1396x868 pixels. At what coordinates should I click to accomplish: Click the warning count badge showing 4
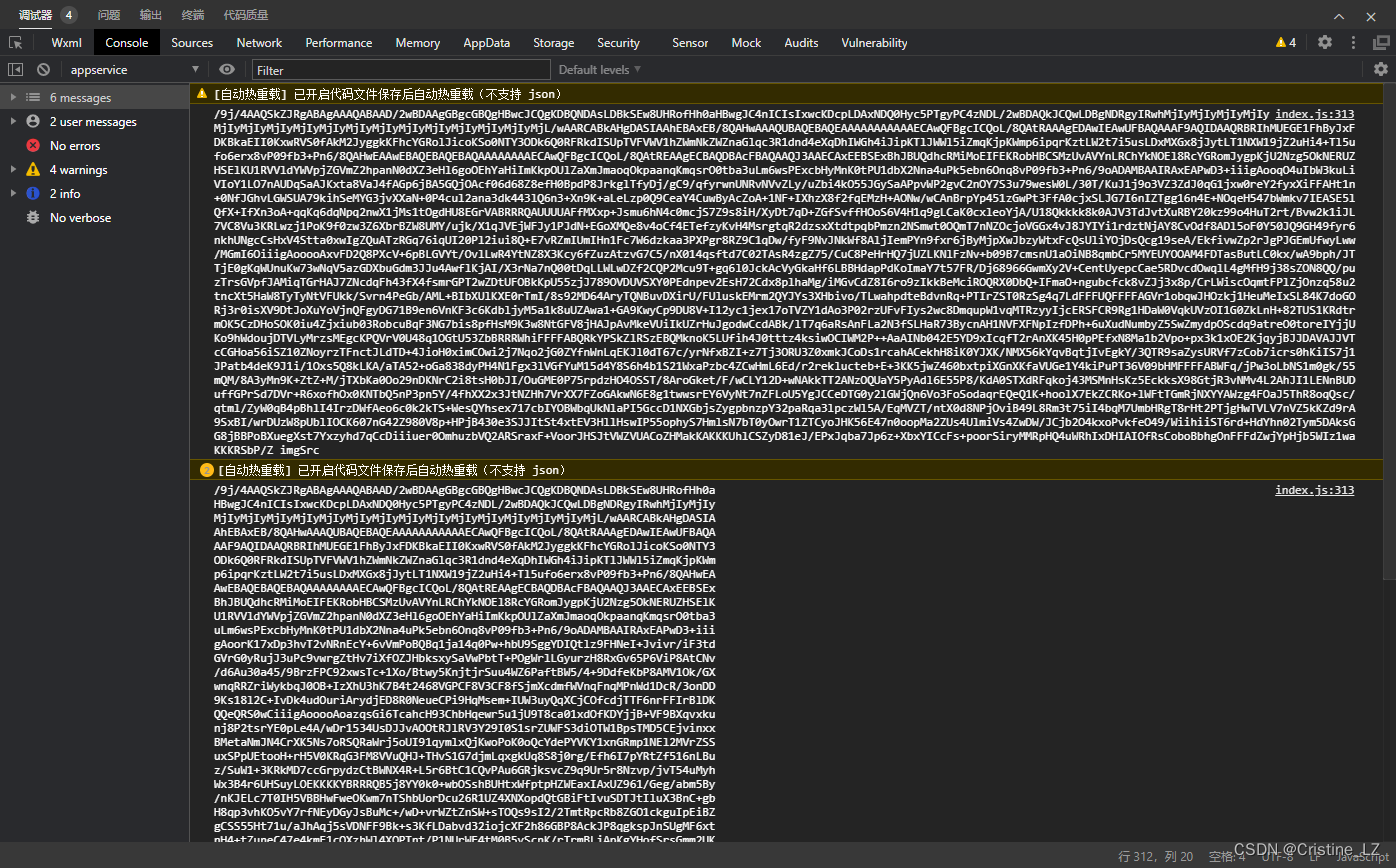click(x=1286, y=42)
